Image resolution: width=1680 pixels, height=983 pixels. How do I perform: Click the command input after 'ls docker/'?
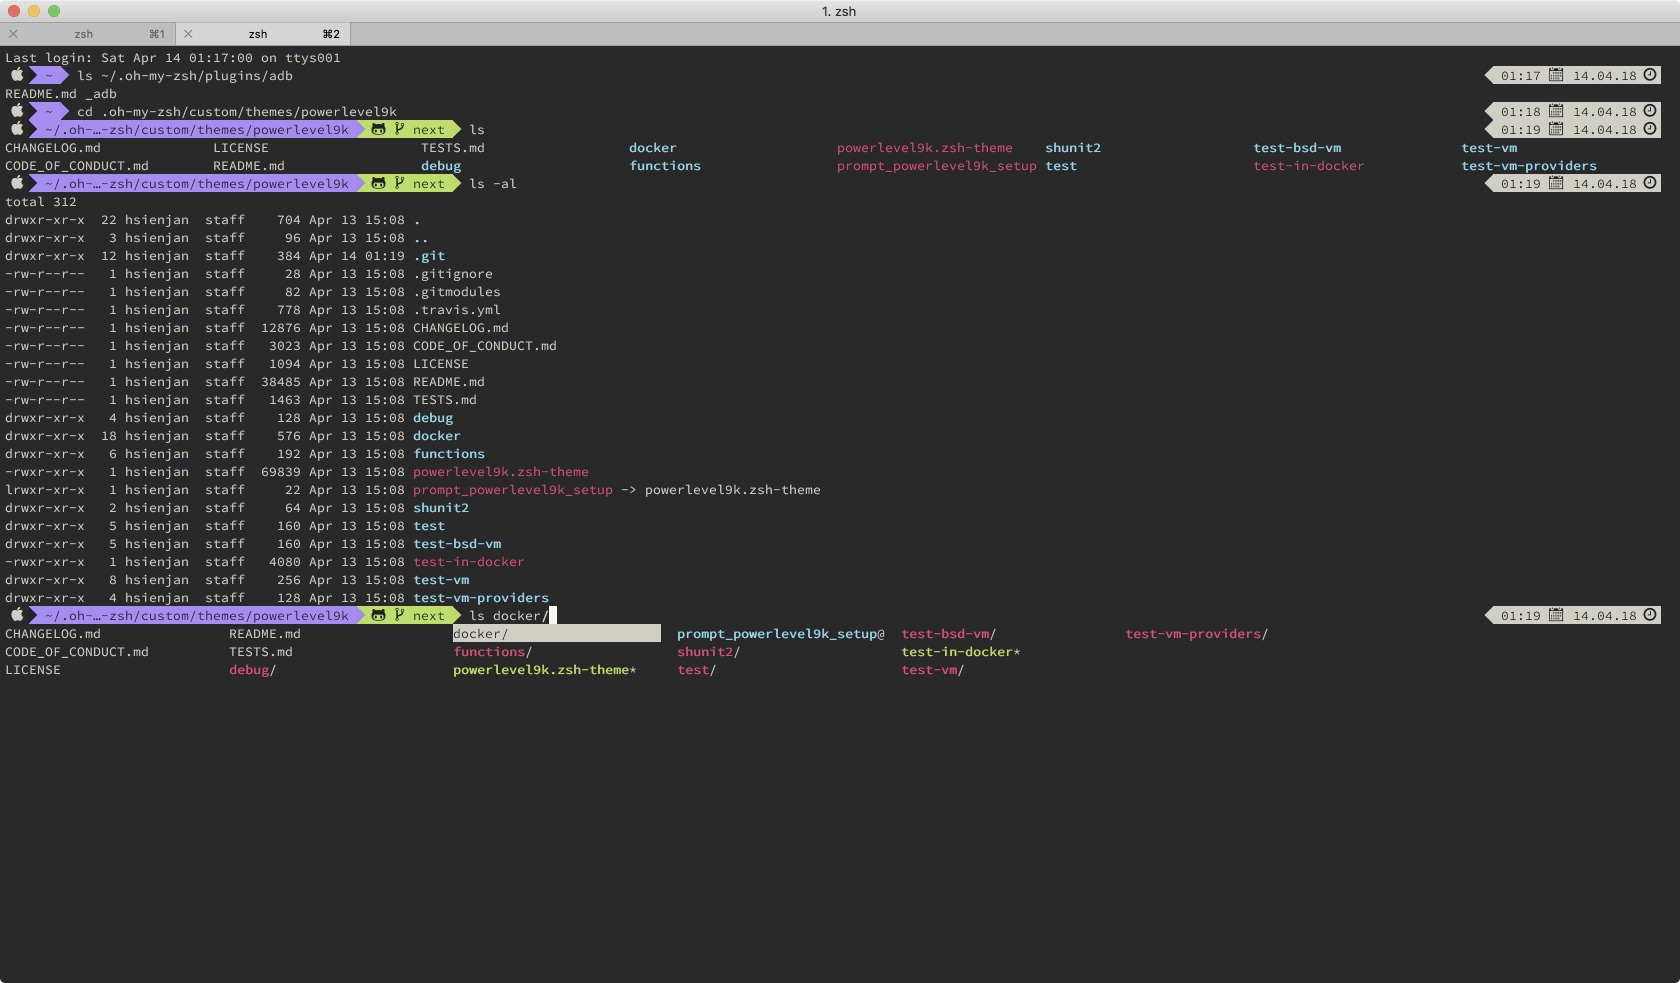552,616
